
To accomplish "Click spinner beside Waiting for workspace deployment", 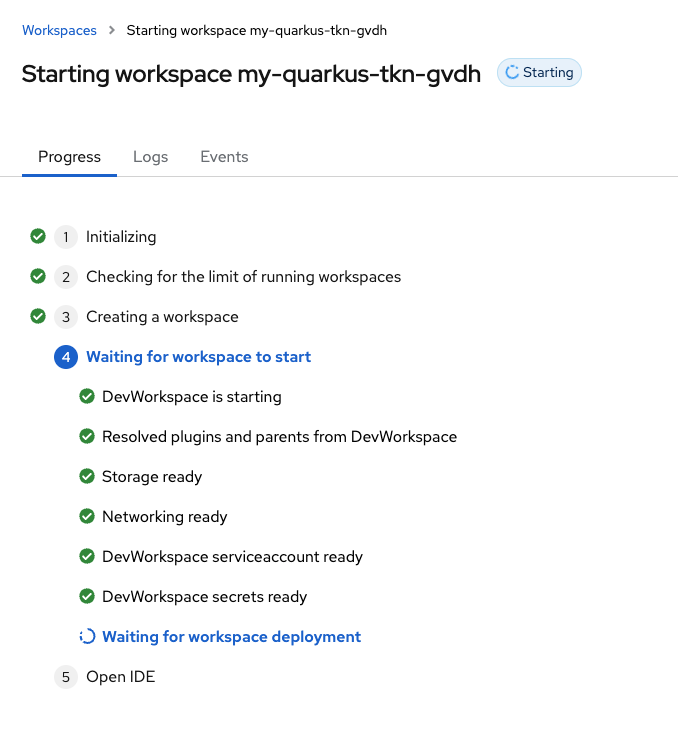I will [87, 636].
